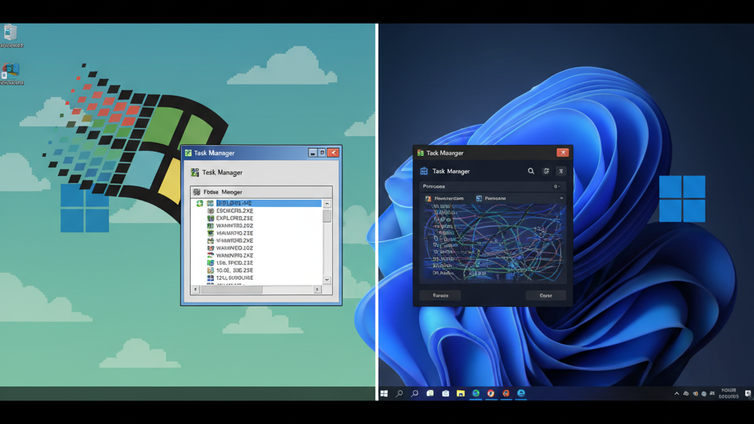754x424 pixels.
Task: Maximize the classic Task Manager window
Action: pos(322,153)
